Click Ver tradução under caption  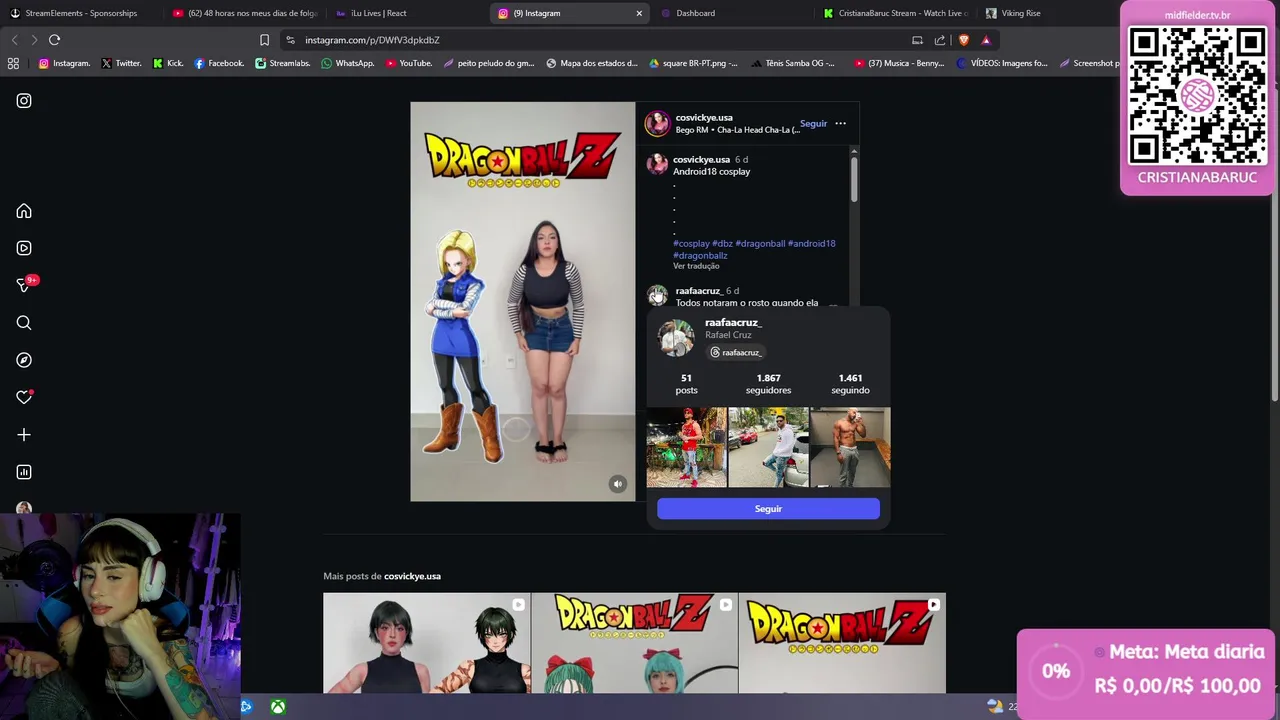[696, 266]
